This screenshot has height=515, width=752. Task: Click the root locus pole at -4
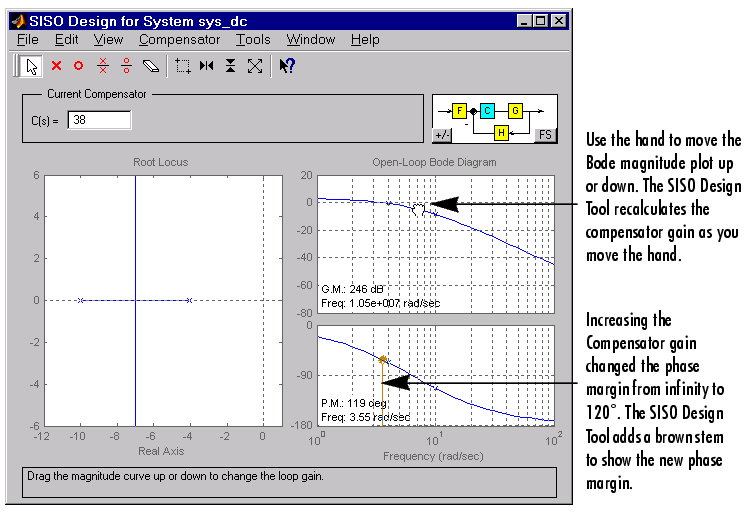click(x=190, y=301)
